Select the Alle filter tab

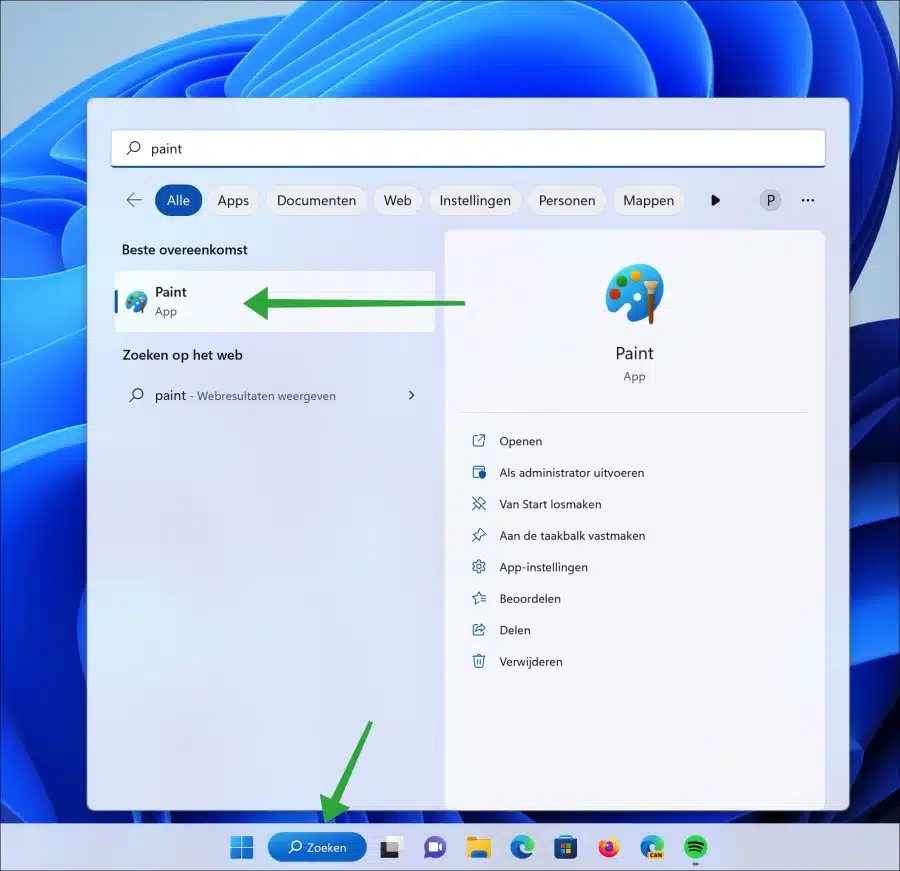[x=179, y=200]
